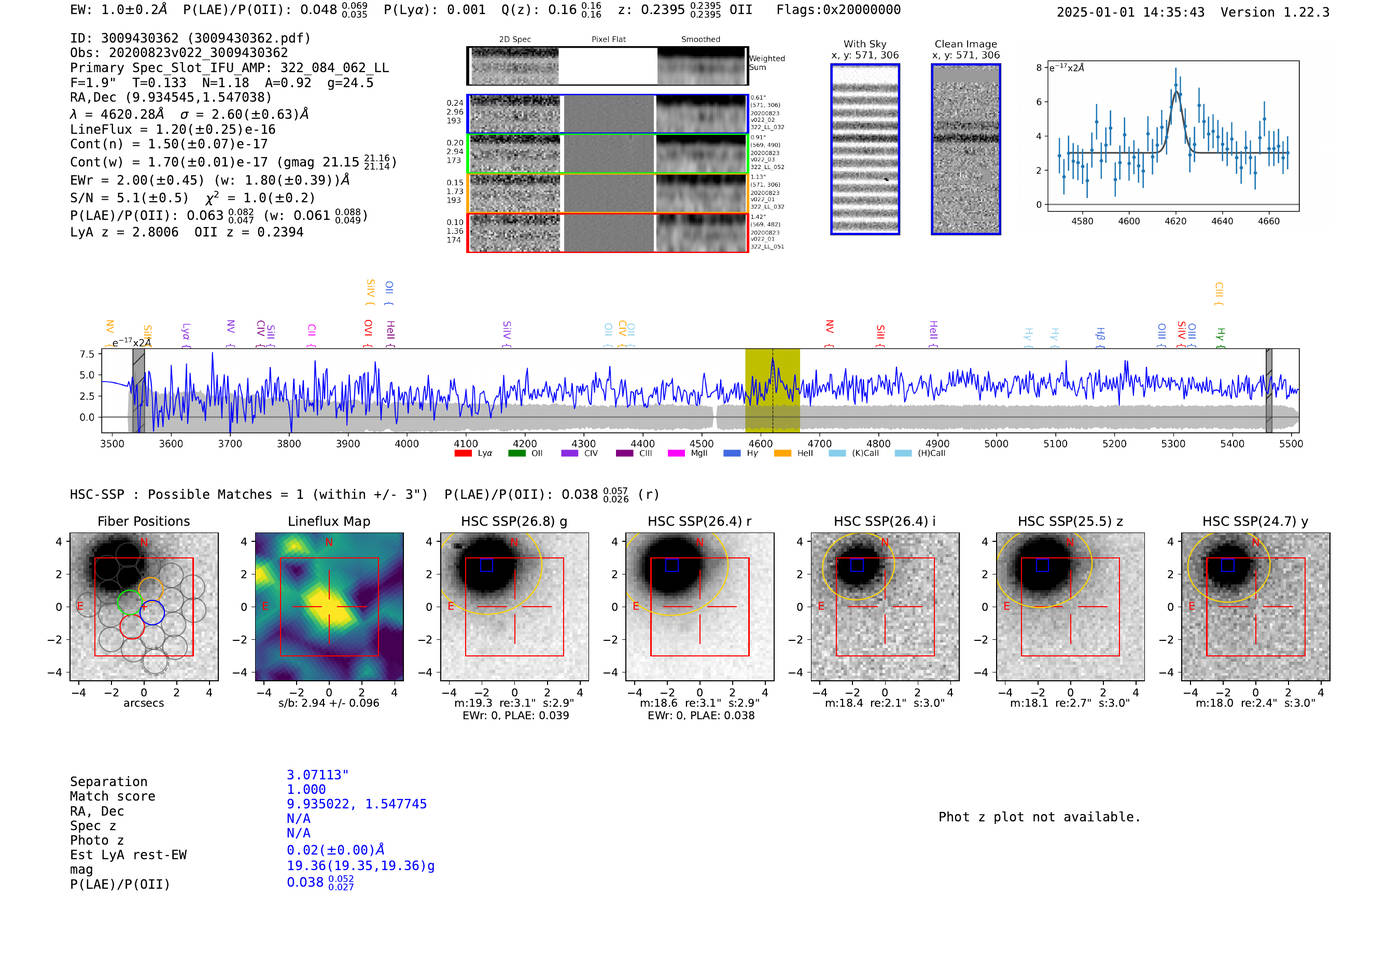Open the HSC SSP(26.4) i cutout
Image resolution: width=1400 pixels, height=953 pixels.
885,606
